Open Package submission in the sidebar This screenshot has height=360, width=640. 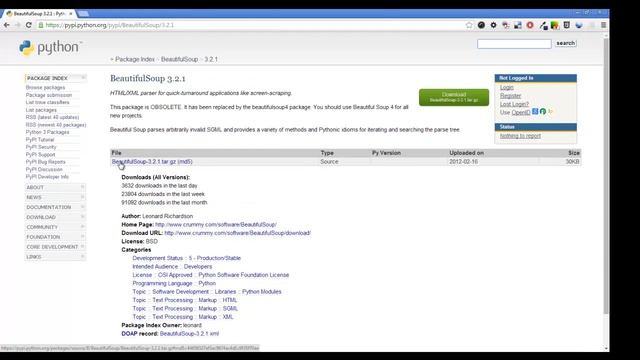(x=49, y=95)
